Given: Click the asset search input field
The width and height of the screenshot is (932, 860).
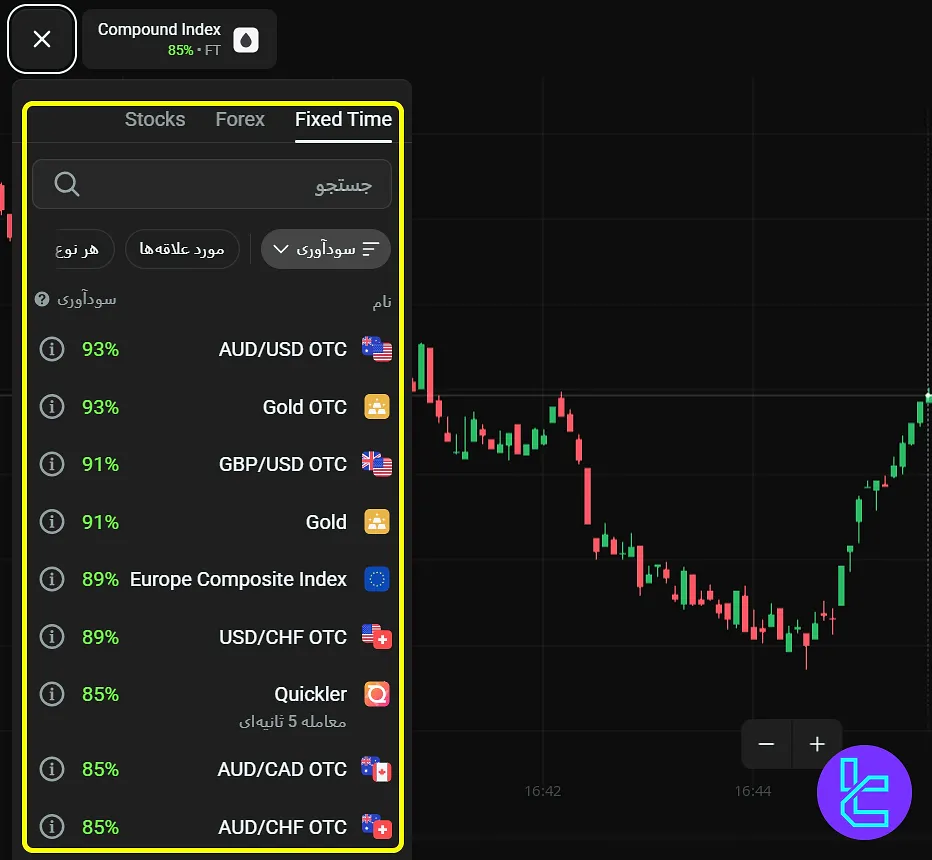Looking at the screenshot, I should [212, 185].
